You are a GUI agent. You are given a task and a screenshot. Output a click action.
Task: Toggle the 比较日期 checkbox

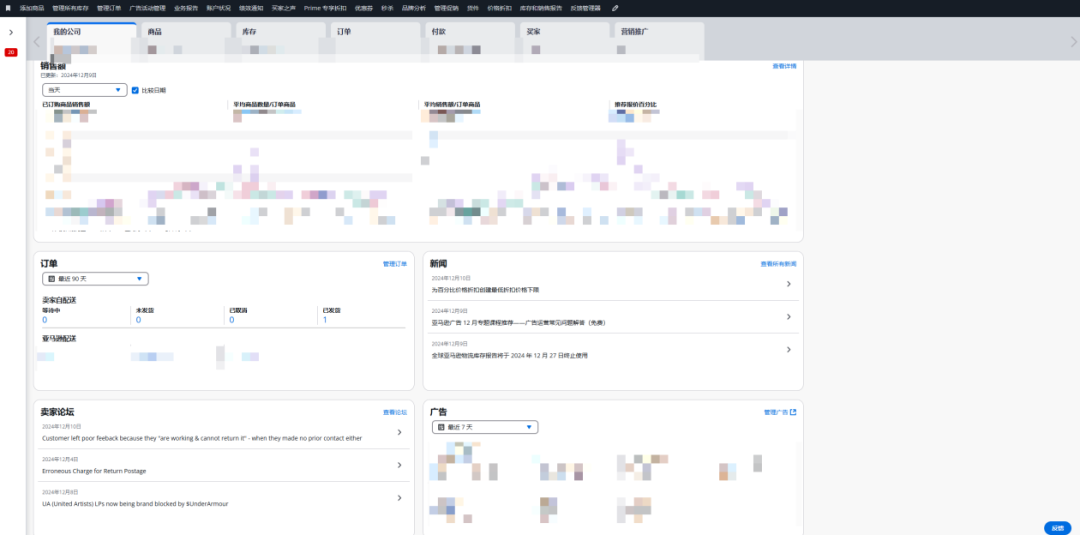click(135, 90)
